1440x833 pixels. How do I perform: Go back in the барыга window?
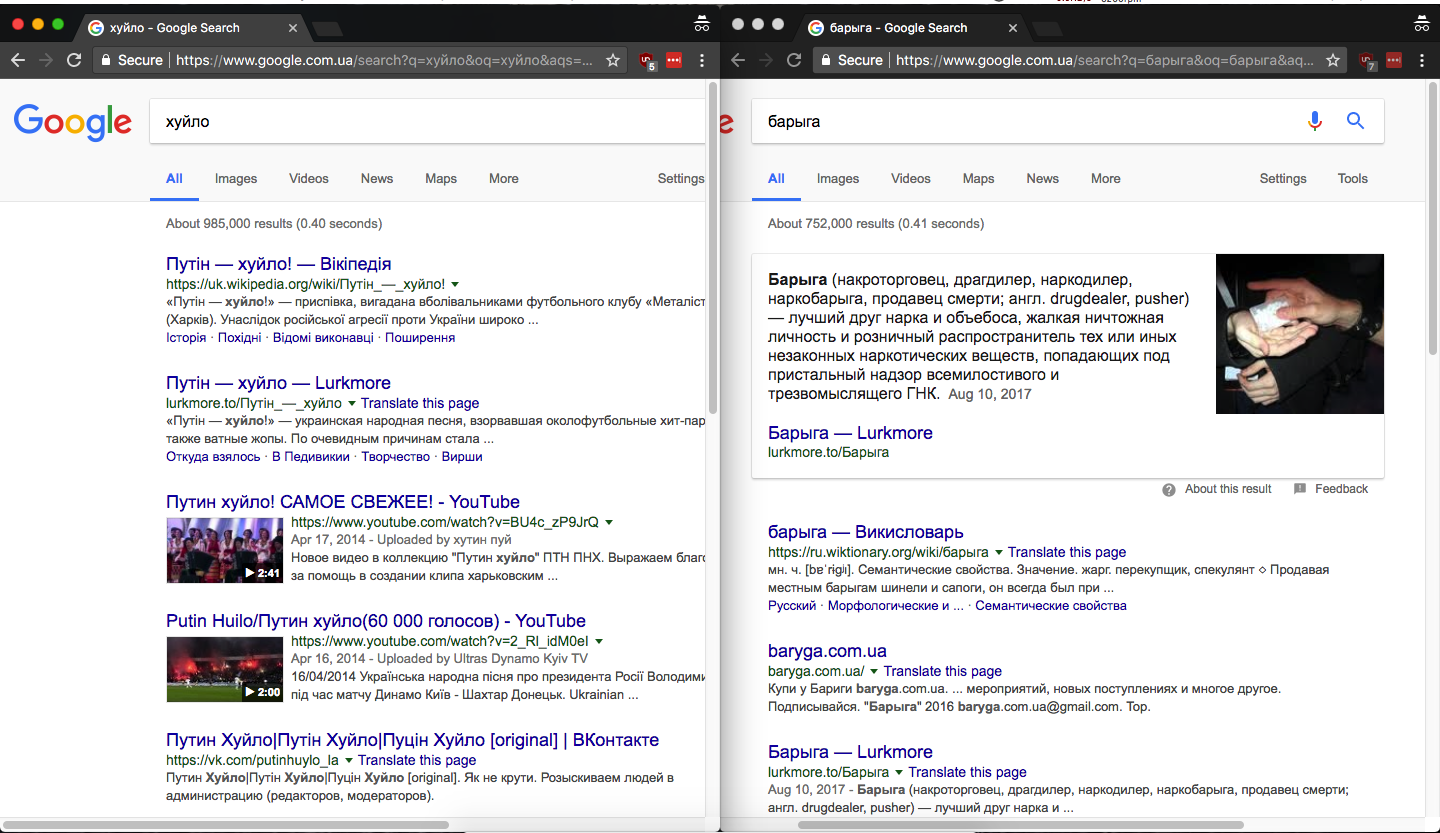pyautogui.click(x=738, y=60)
